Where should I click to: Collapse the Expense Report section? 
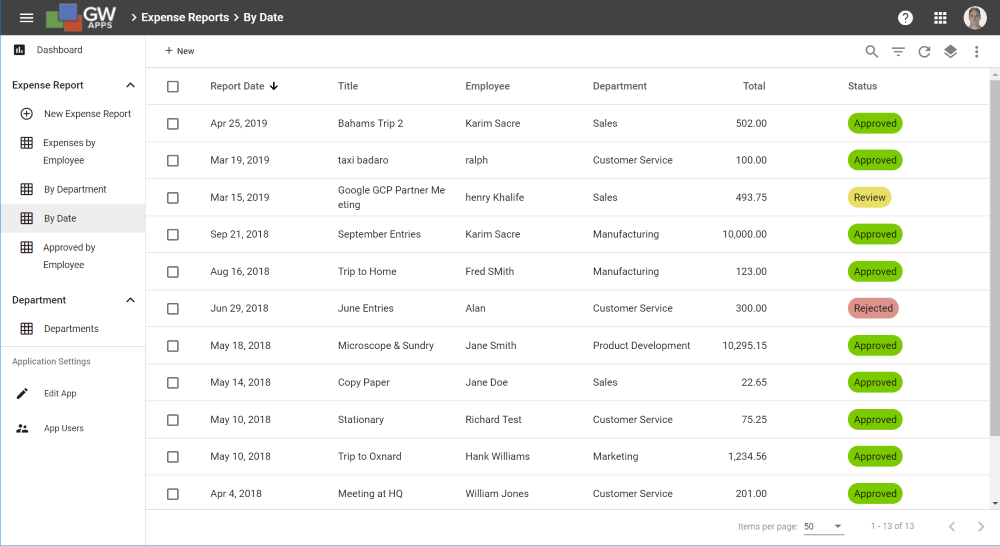[x=130, y=85]
